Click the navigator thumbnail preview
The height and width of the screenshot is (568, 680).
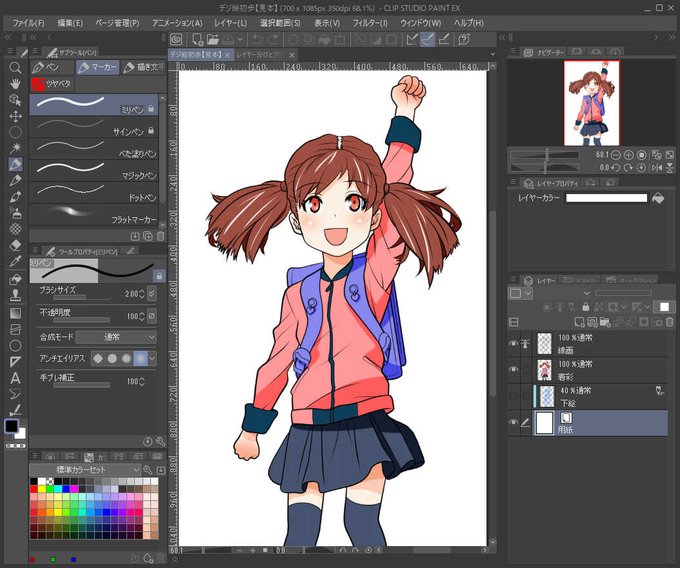coord(592,103)
